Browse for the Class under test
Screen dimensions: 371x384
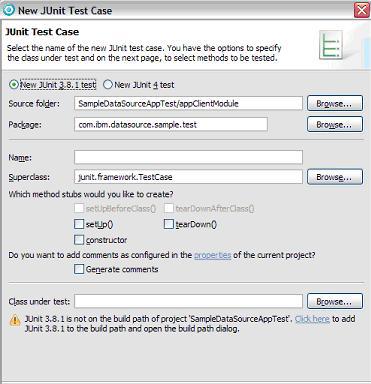coord(335,302)
